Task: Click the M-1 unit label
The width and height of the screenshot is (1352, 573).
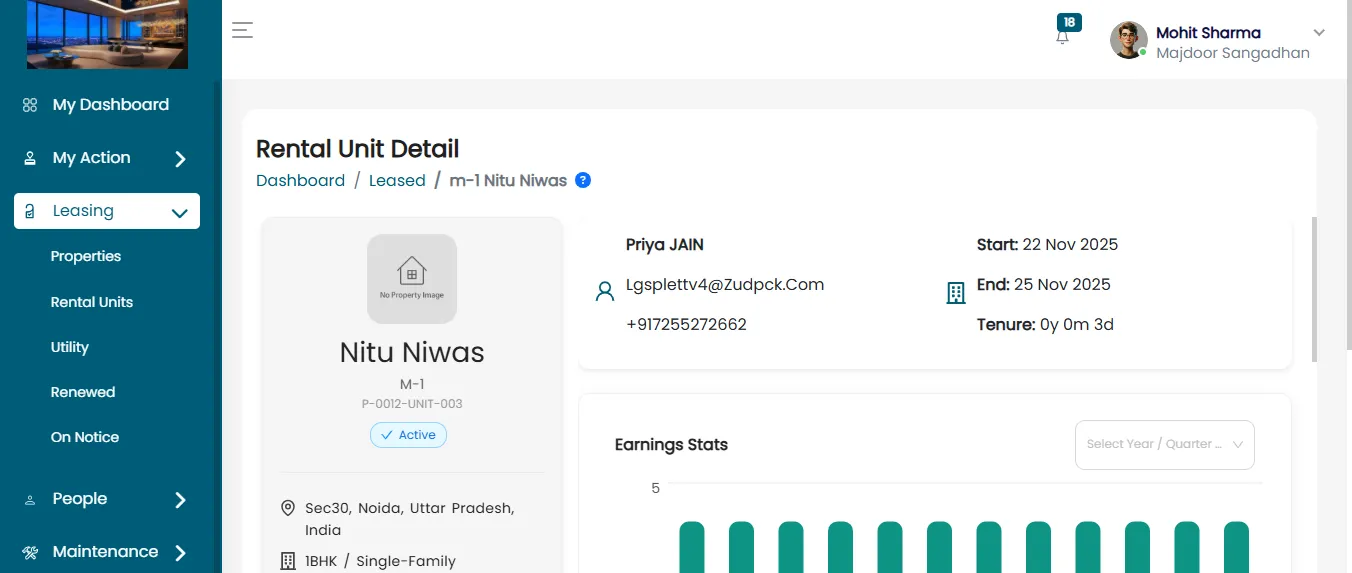Action: 412,384
